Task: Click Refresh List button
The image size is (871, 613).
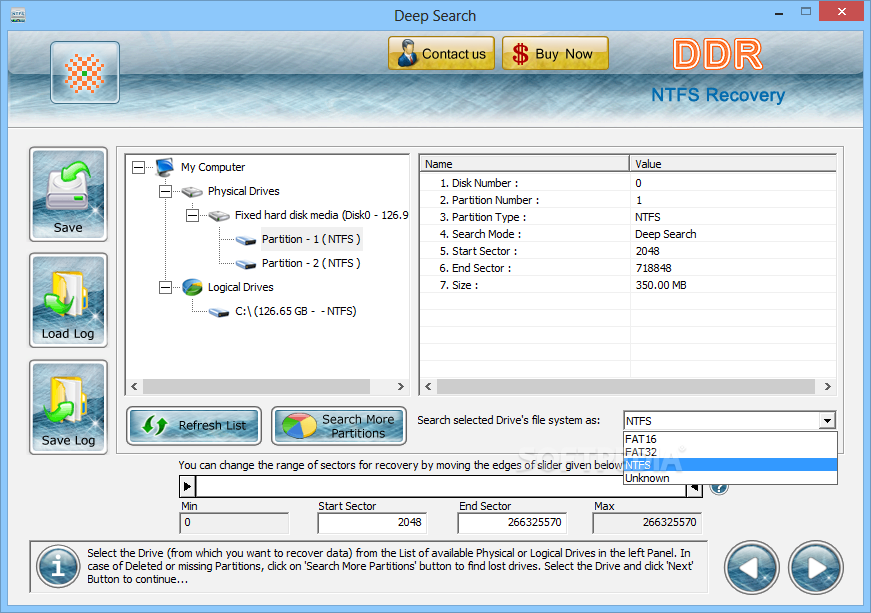Action: click(194, 426)
